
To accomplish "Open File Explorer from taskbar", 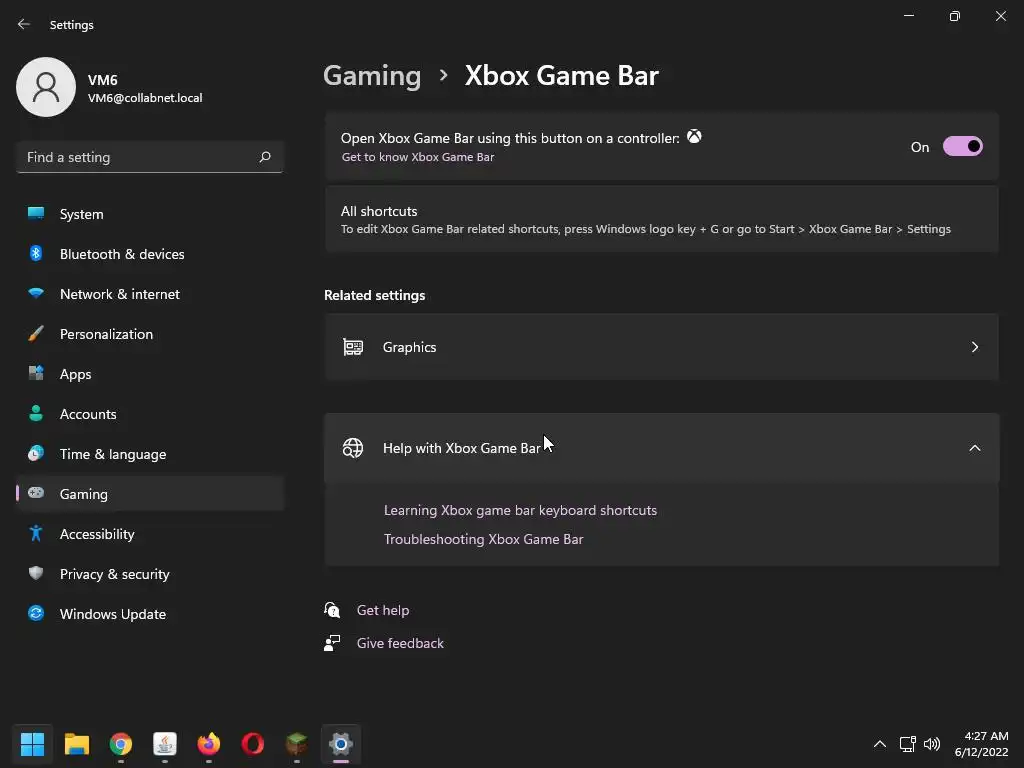I will click(x=76, y=743).
